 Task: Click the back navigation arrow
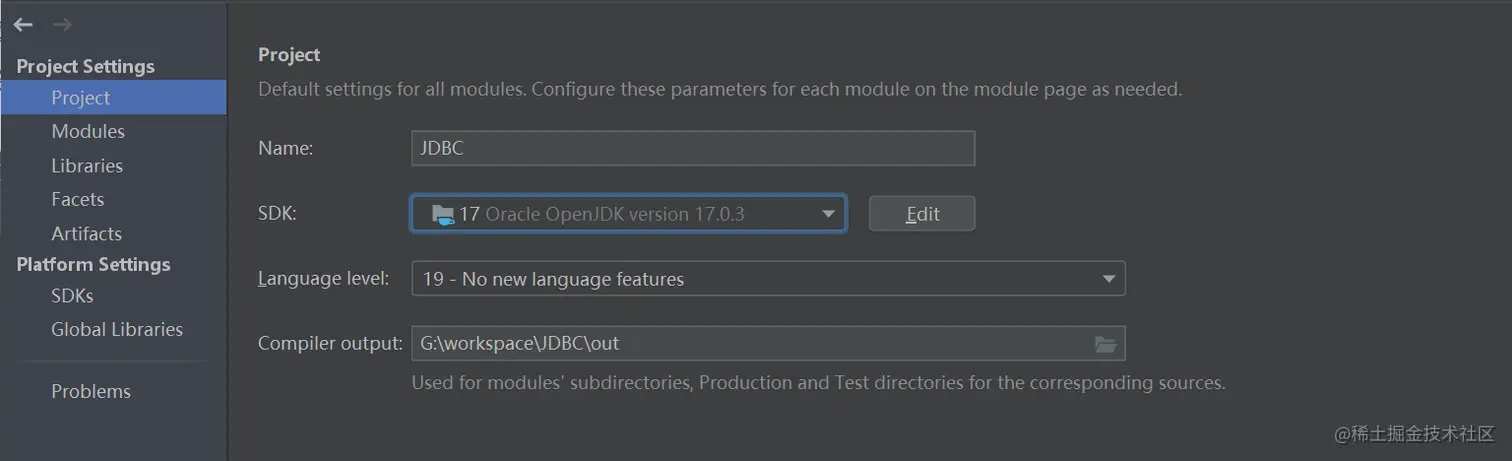(x=23, y=25)
